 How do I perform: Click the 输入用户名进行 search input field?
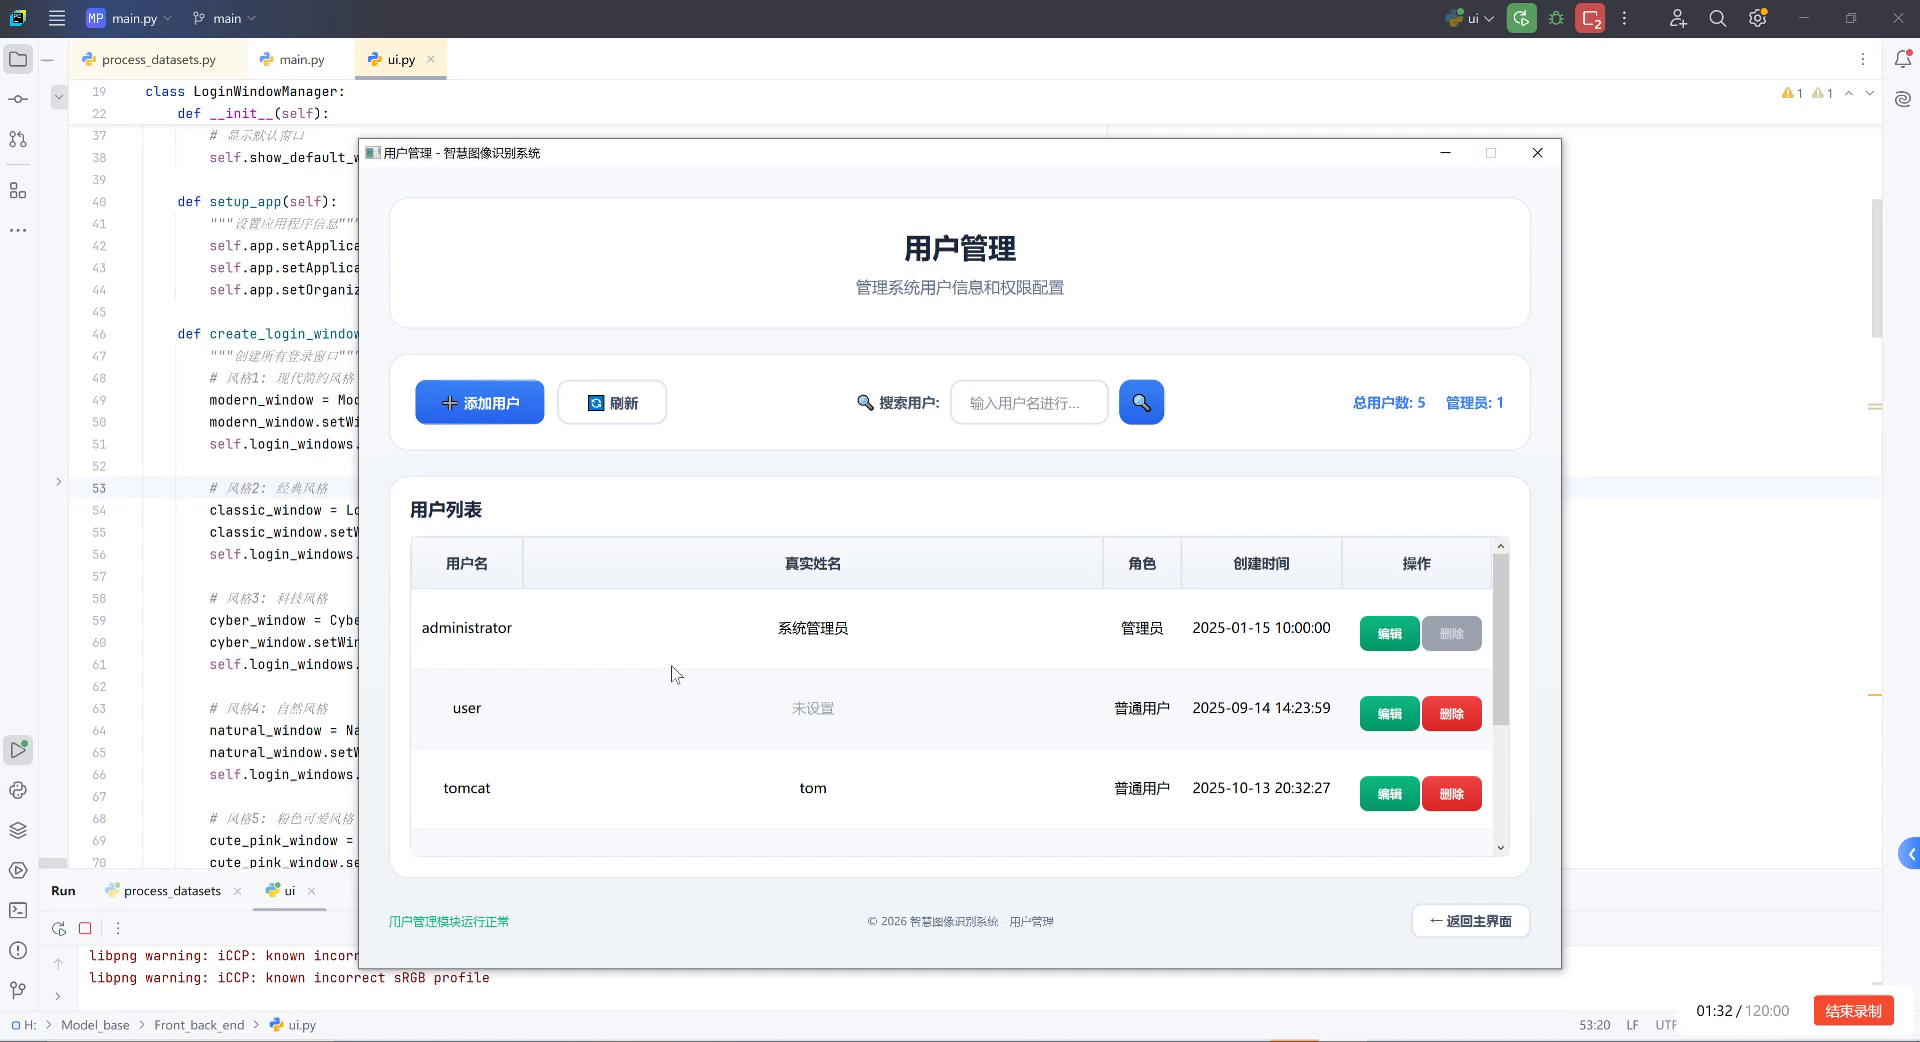(1028, 402)
